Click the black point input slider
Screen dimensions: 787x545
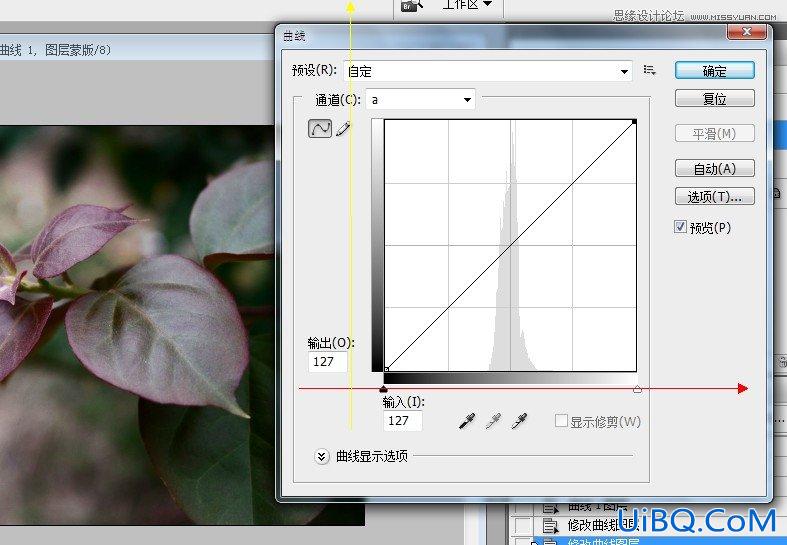tap(383, 389)
